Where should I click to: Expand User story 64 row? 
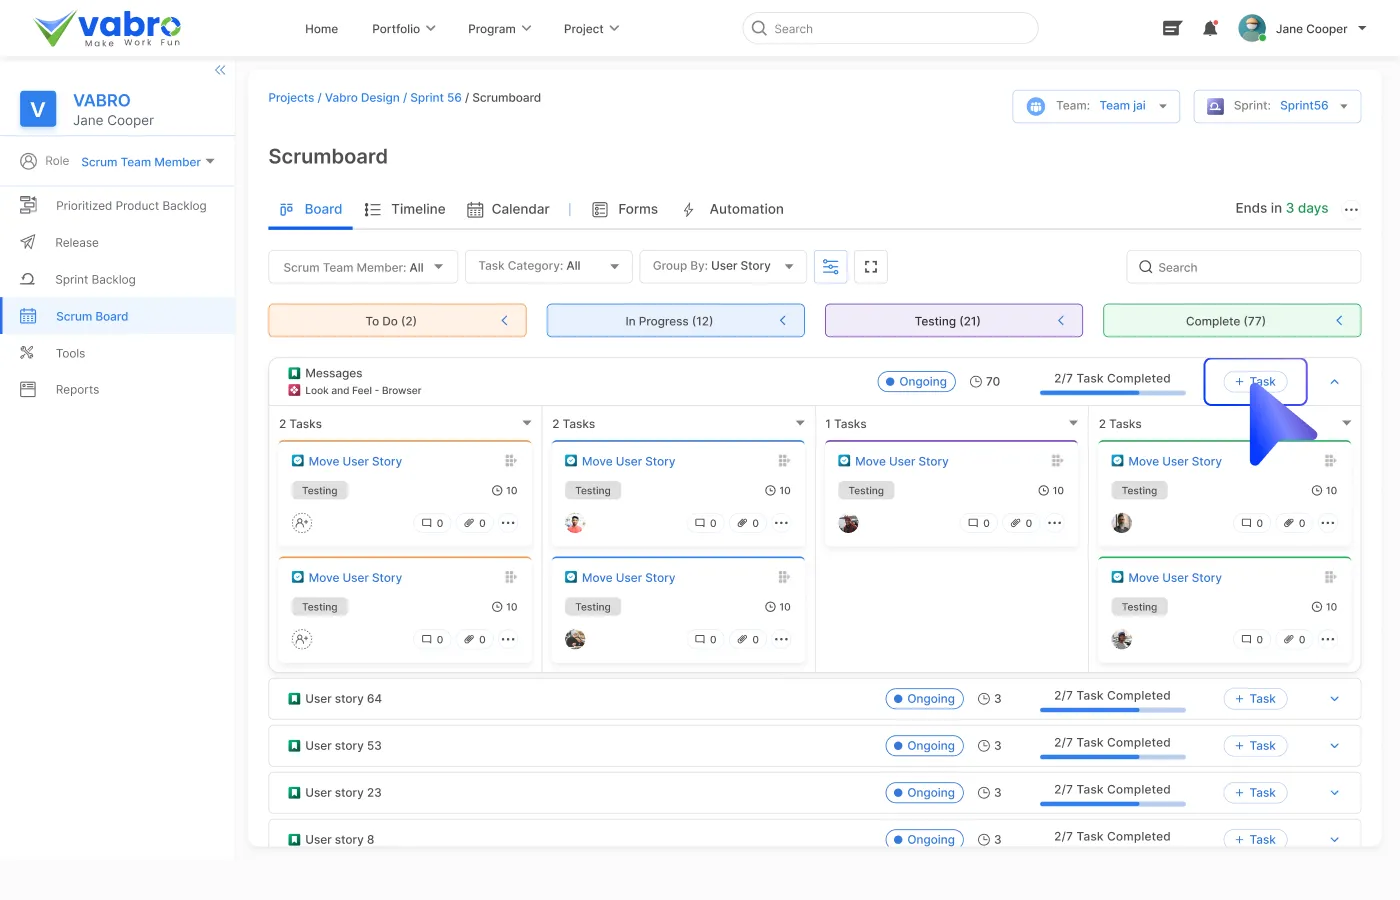tap(1334, 699)
